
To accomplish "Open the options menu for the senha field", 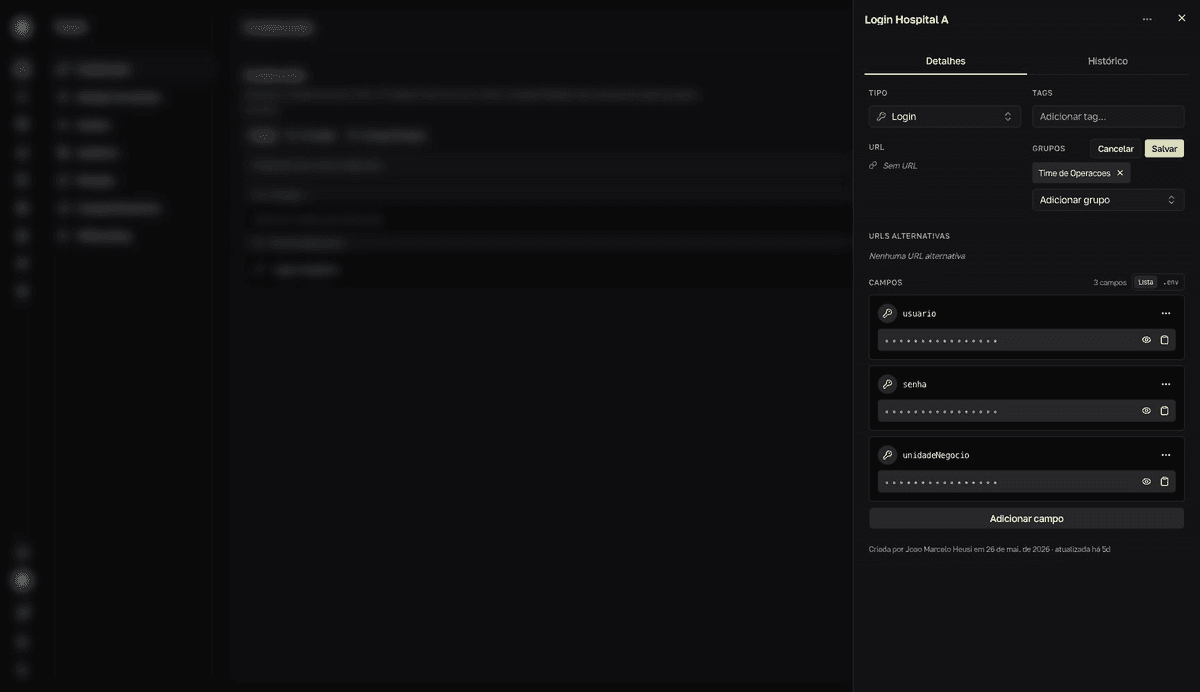I will [1165, 384].
